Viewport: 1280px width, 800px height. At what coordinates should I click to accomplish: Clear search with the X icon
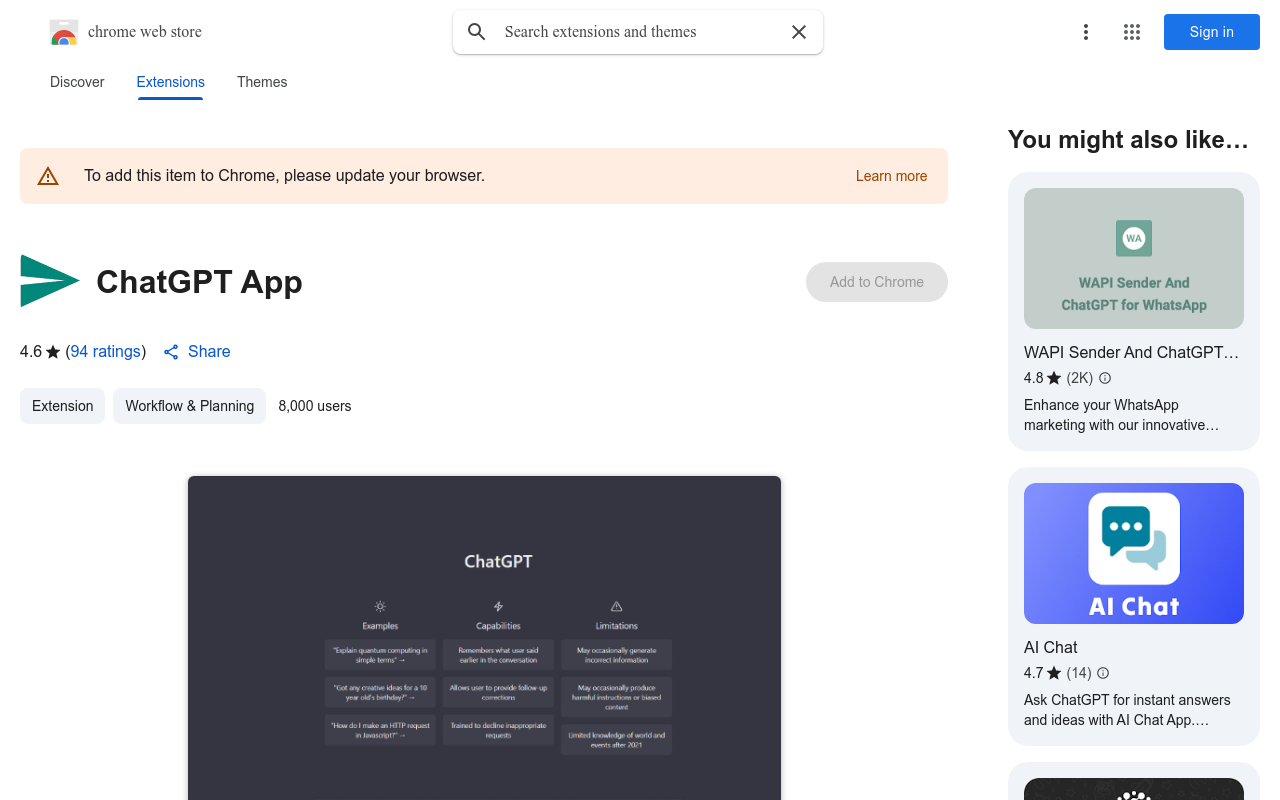[799, 32]
